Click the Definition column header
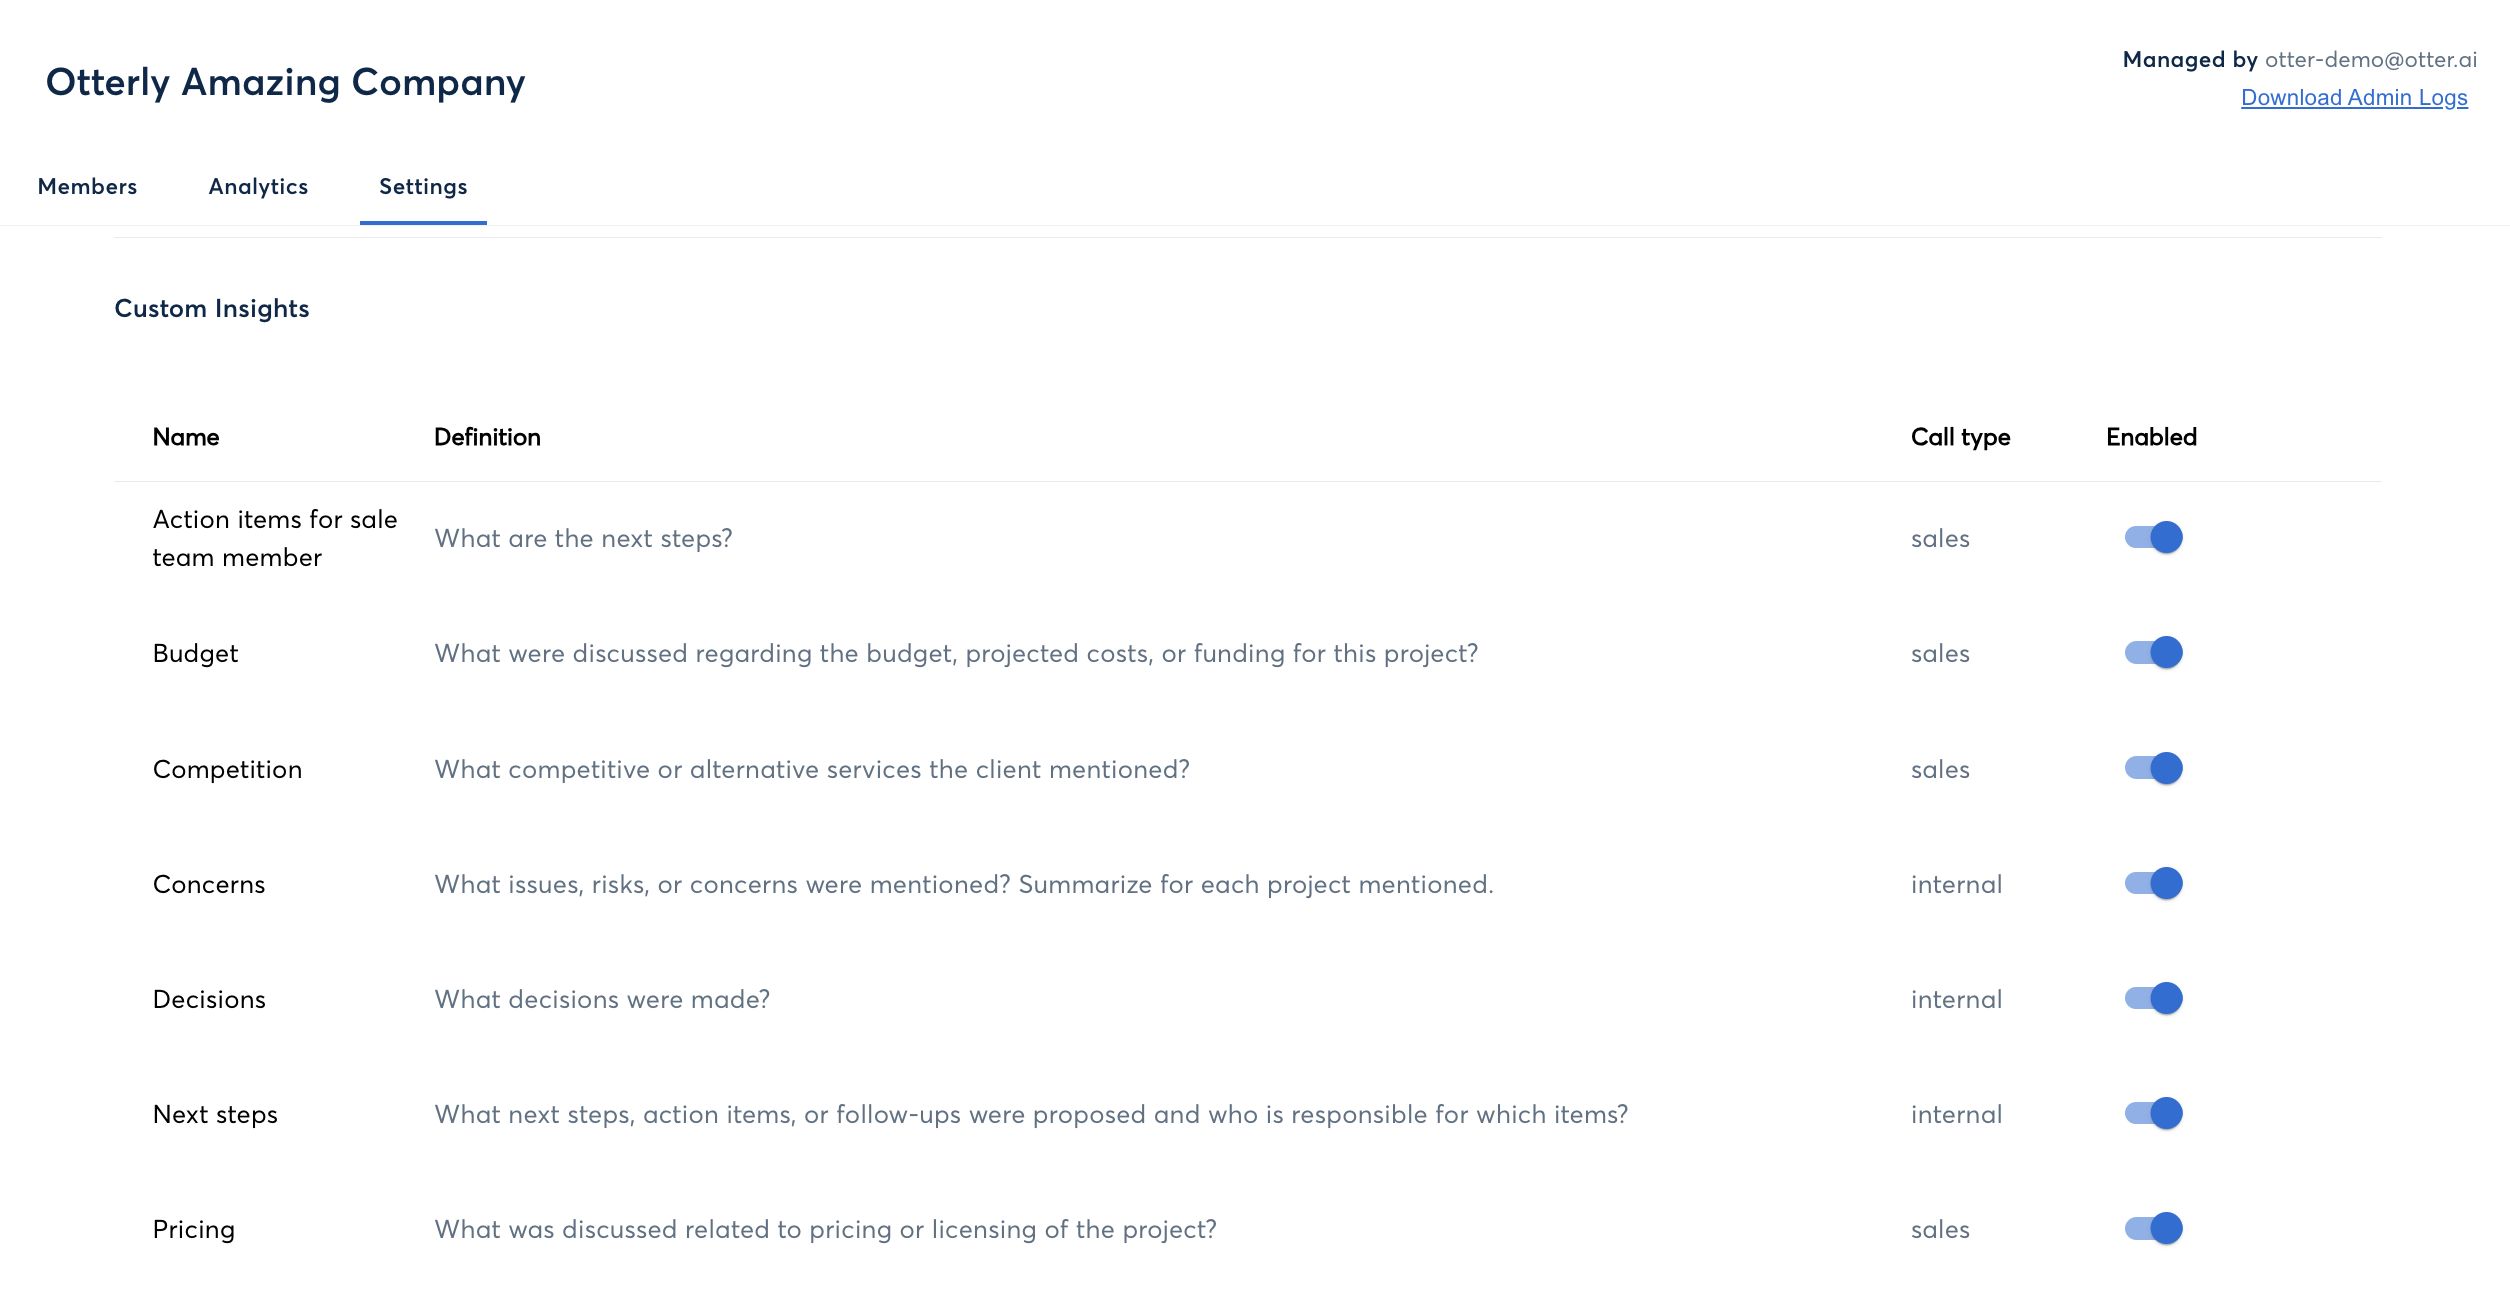The image size is (2510, 1296). point(487,437)
